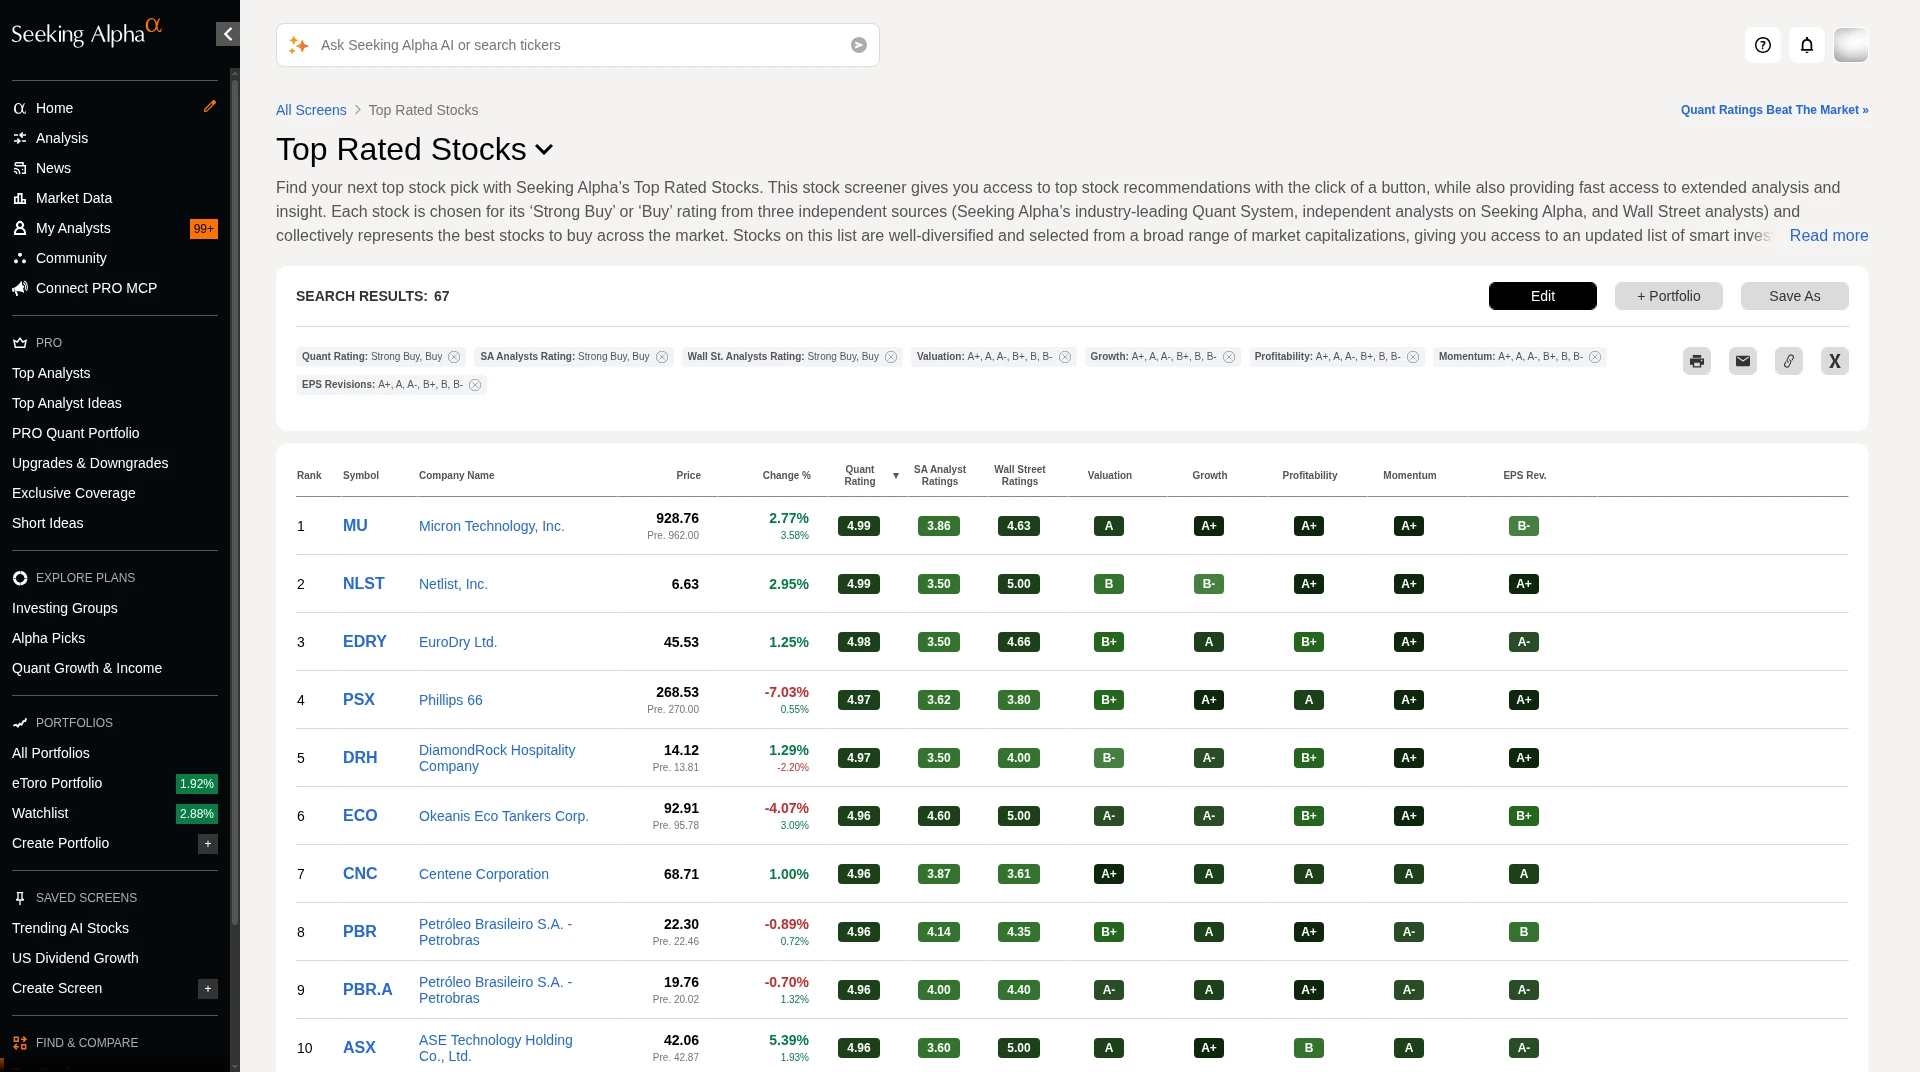Open the MU ticker symbol link

[x=355, y=526]
